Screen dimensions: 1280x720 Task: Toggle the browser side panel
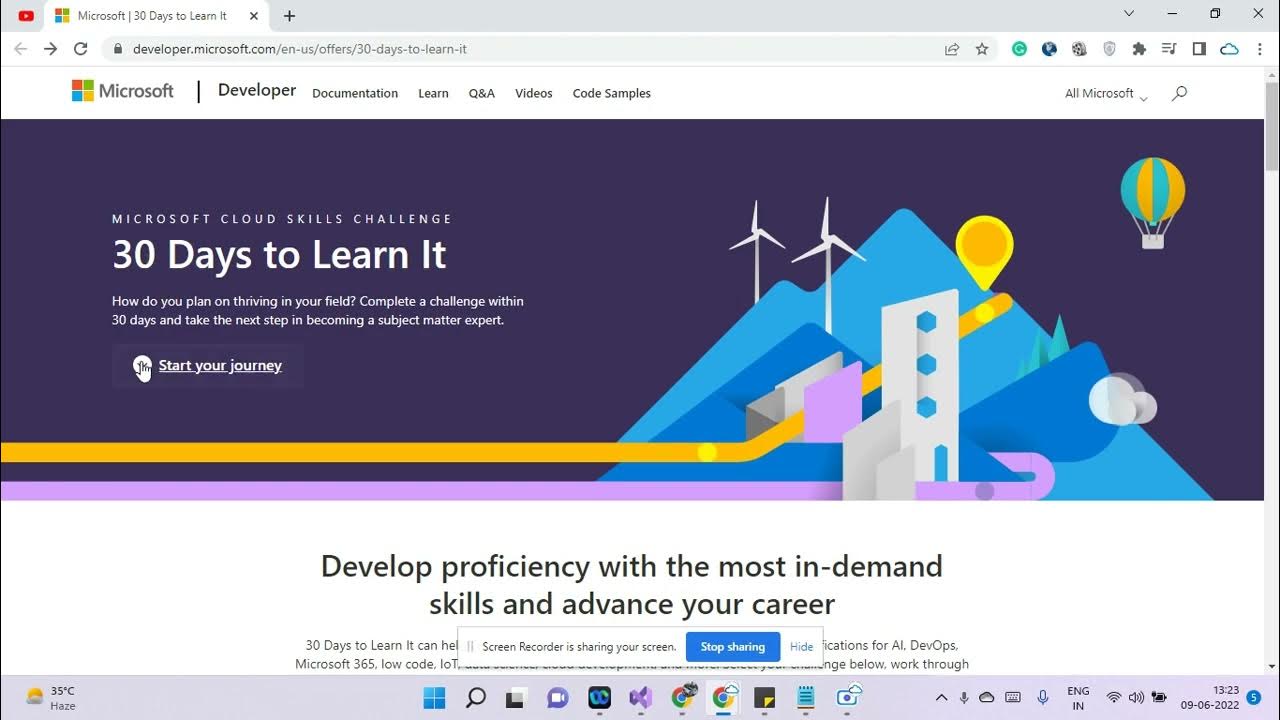click(x=1199, y=49)
